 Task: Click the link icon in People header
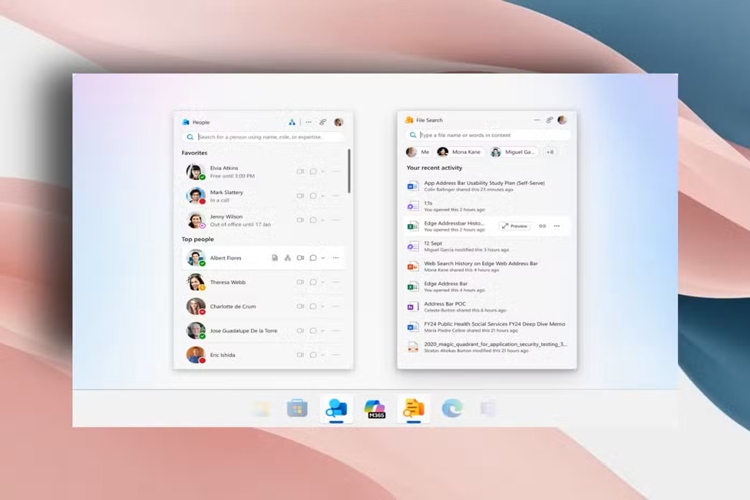tap(323, 122)
